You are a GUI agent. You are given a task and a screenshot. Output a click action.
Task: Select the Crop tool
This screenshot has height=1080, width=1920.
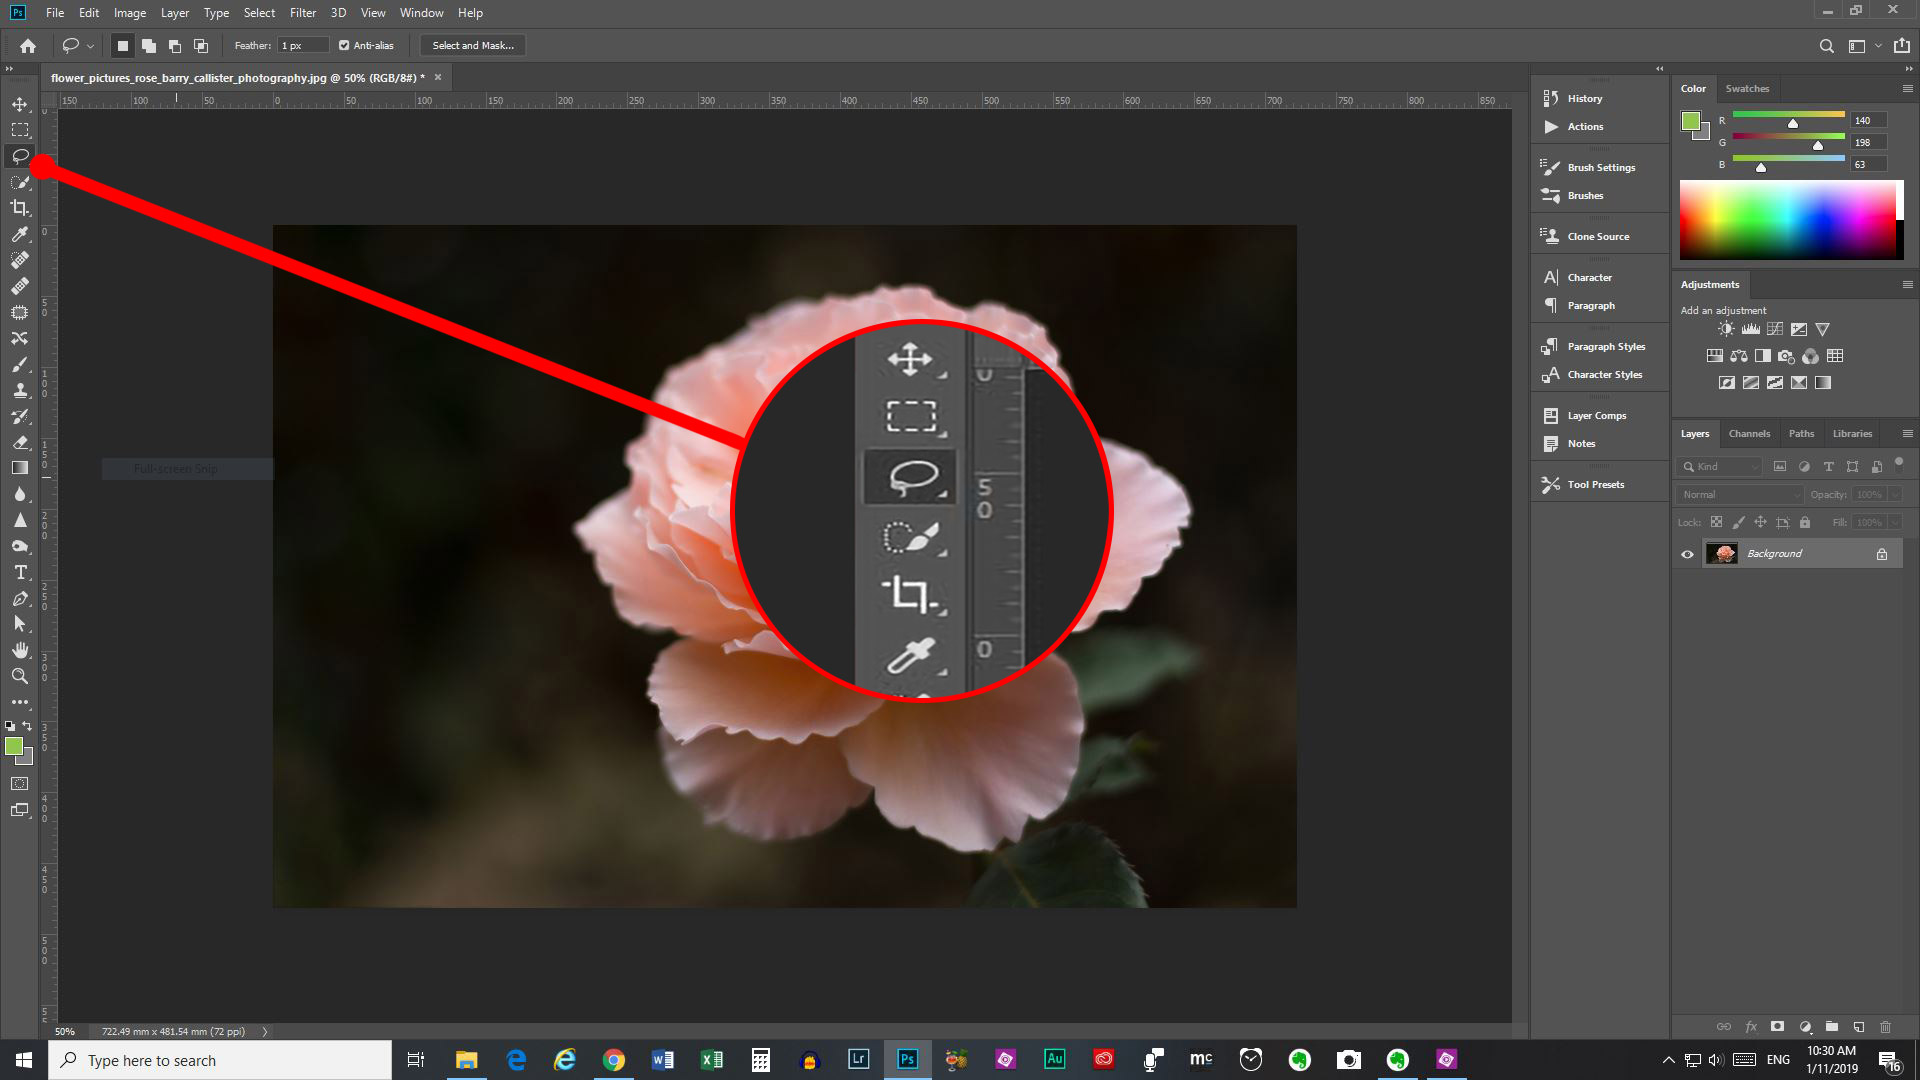[20, 208]
